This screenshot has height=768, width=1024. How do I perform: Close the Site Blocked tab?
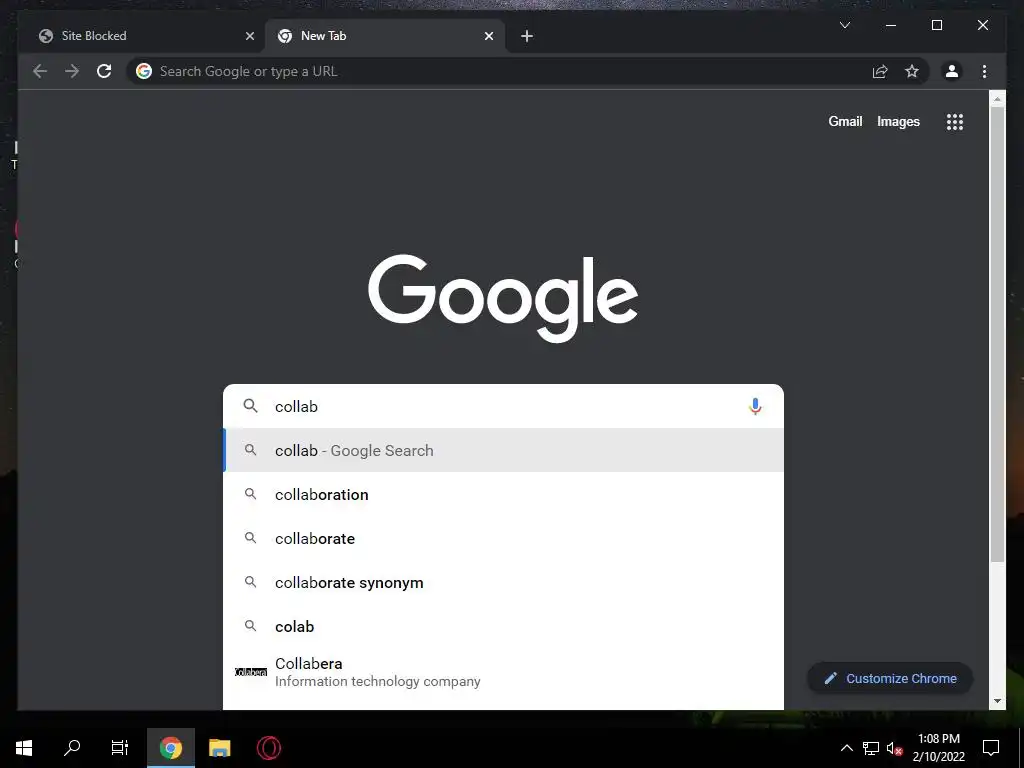[249, 36]
